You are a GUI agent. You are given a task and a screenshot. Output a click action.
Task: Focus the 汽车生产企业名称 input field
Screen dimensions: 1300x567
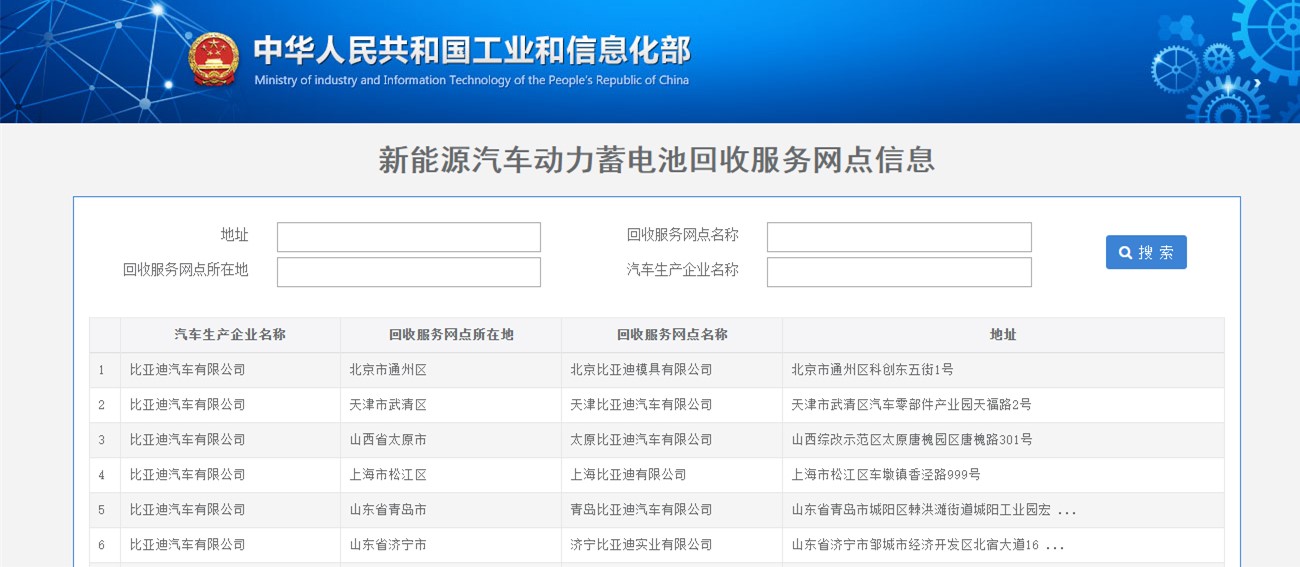(x=899, y=272)
